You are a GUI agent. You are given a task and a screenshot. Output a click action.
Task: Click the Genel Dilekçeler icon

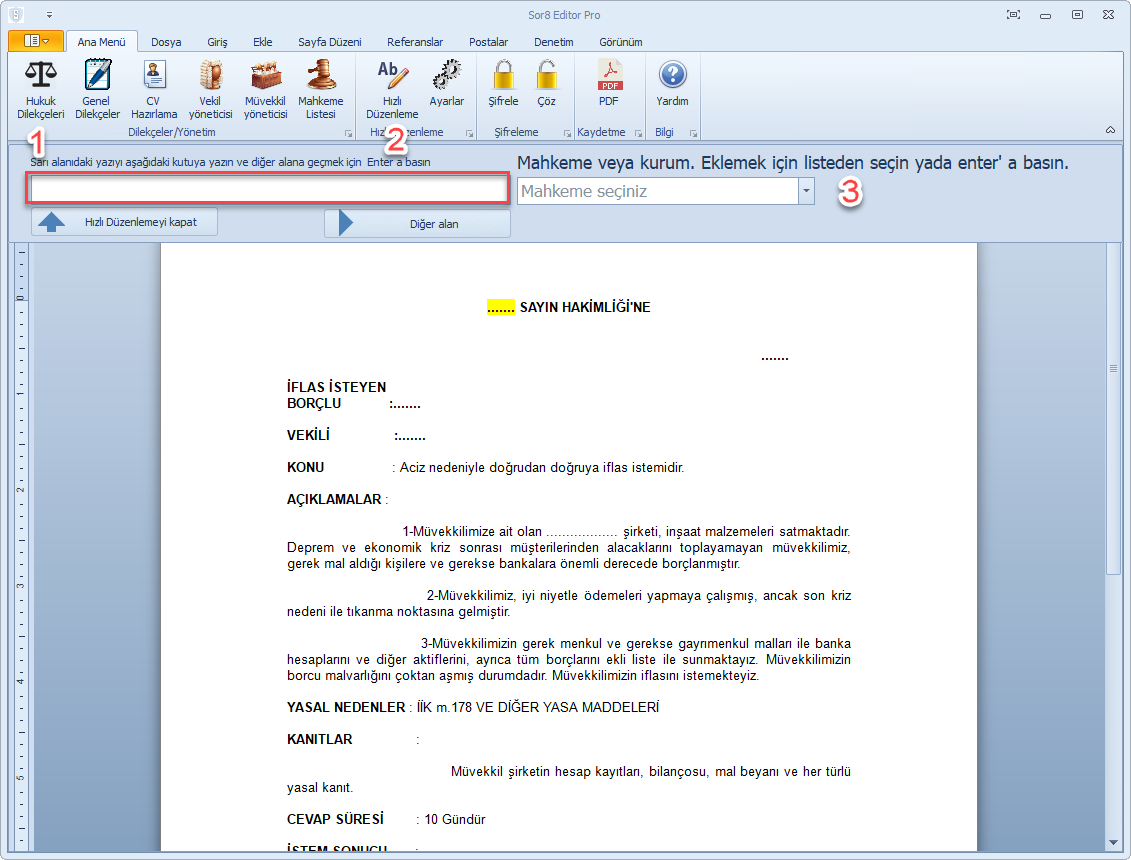pos(97,77)
